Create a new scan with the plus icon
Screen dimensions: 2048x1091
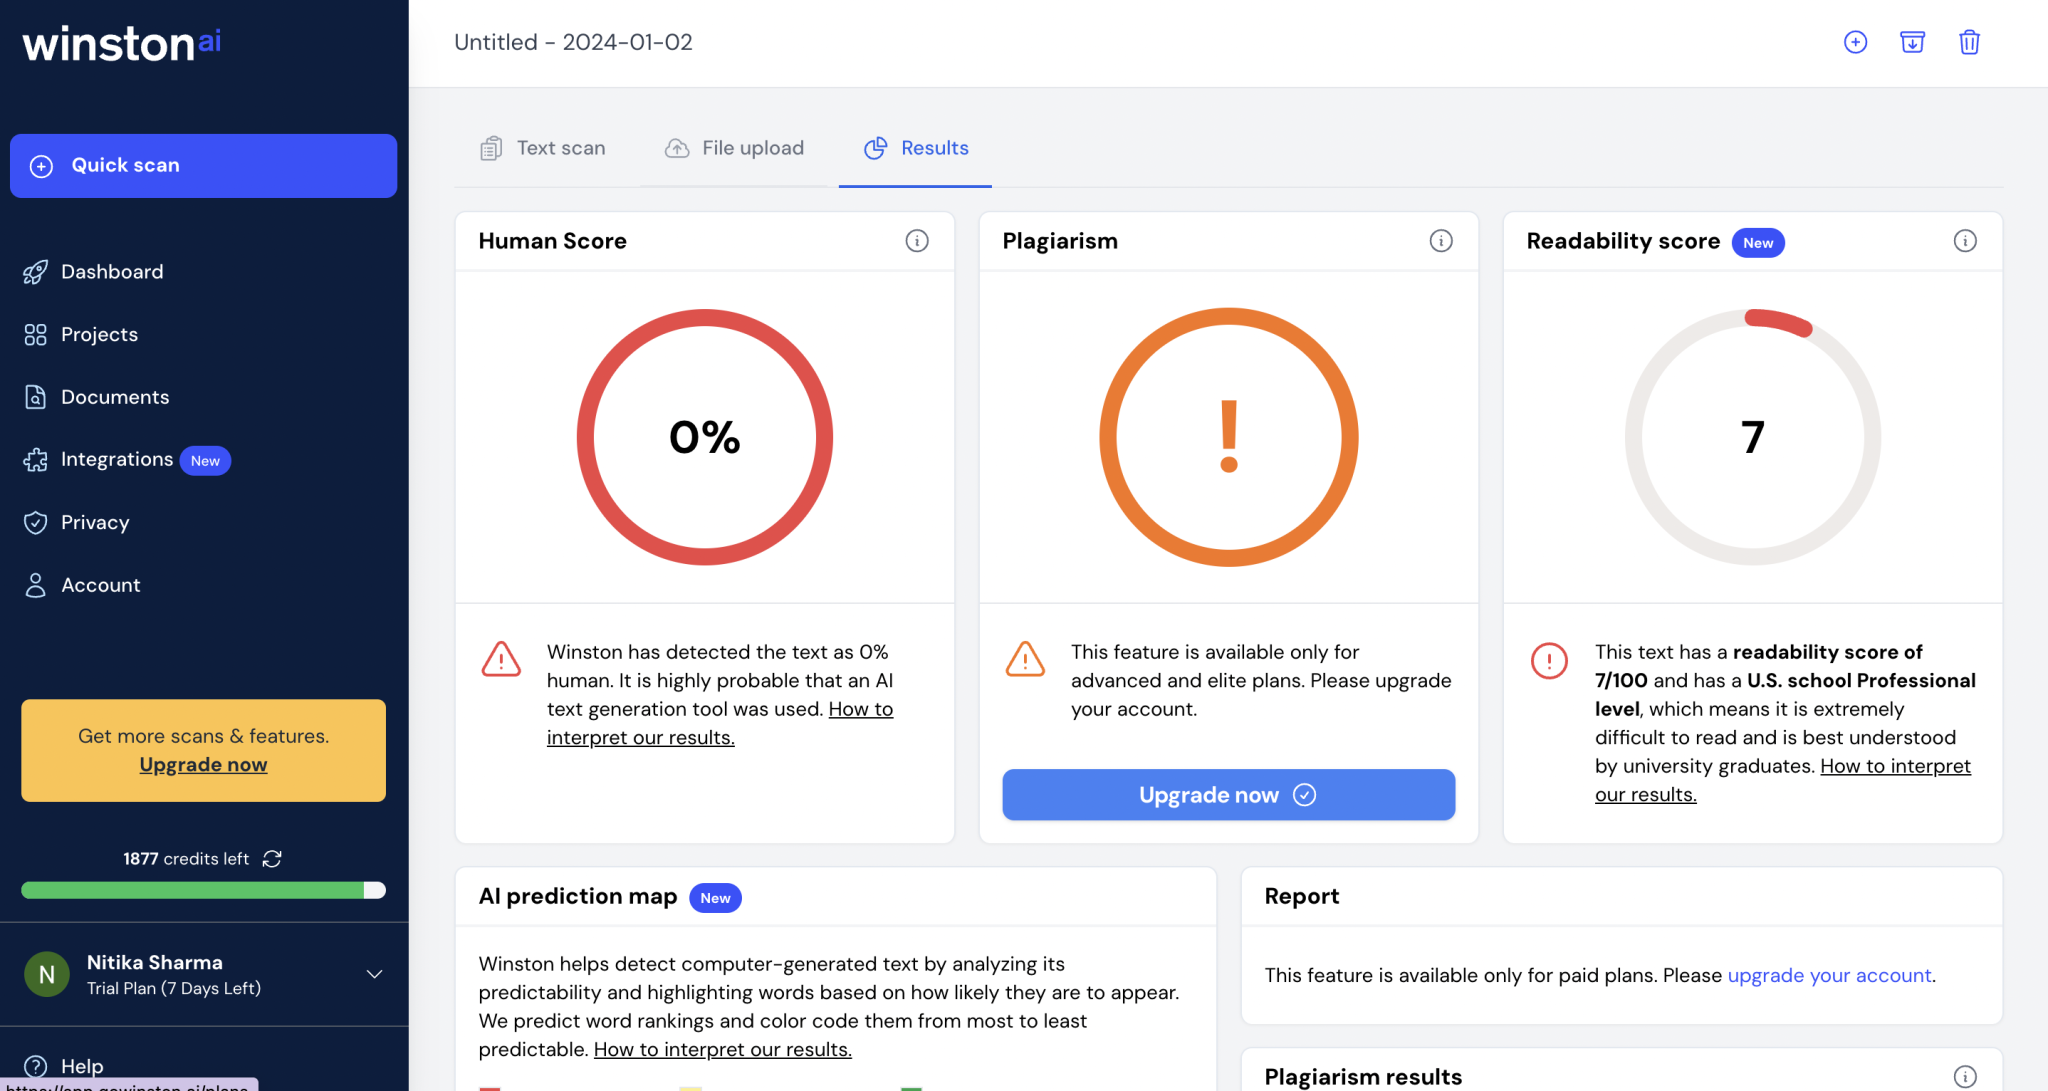pyautogui.click(x=1855, y=42)
